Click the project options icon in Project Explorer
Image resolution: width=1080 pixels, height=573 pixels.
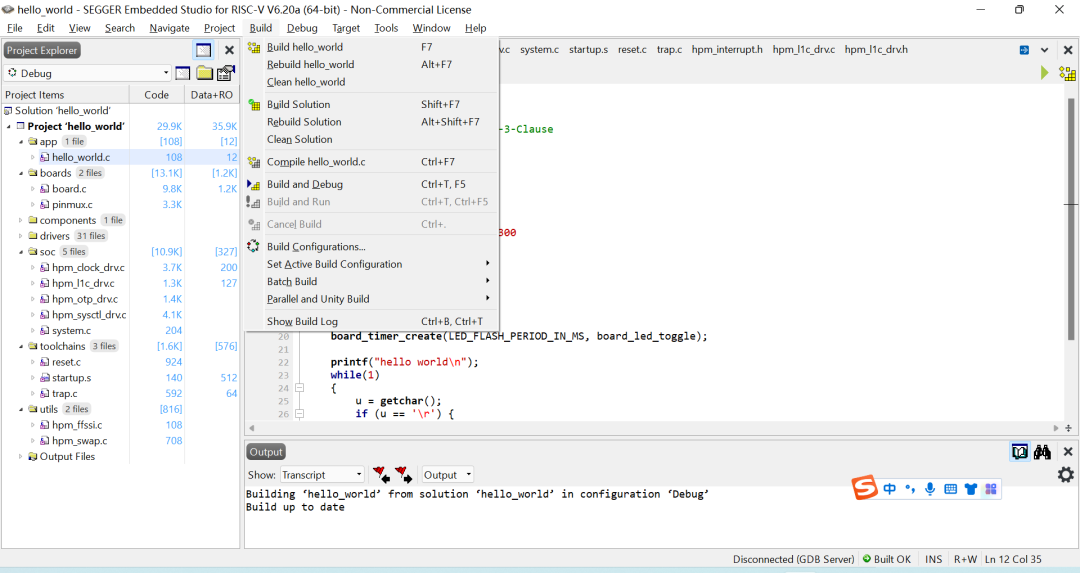tap(226, 72)
